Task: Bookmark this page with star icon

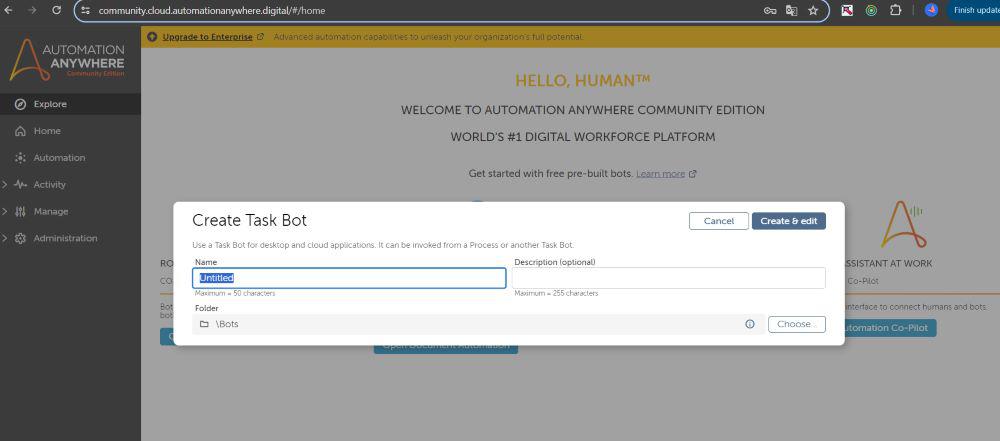Action: click(x=813, y=10)
